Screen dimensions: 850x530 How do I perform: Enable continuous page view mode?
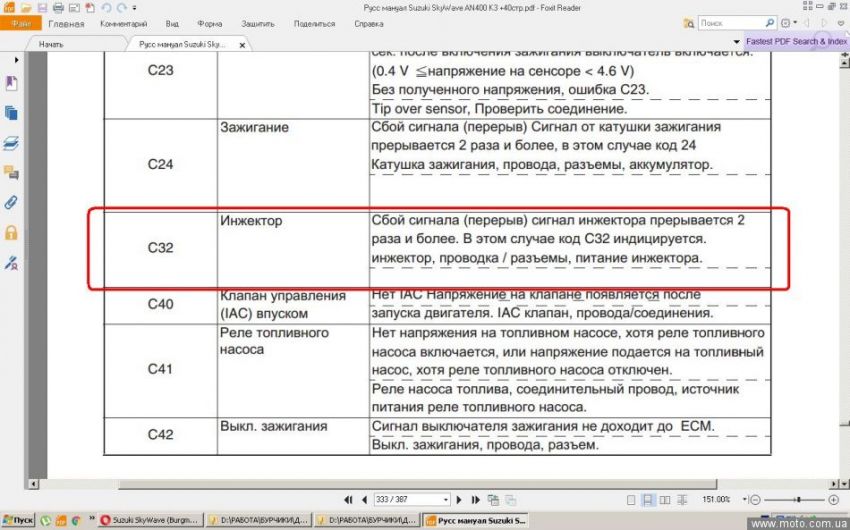(647, 499)
